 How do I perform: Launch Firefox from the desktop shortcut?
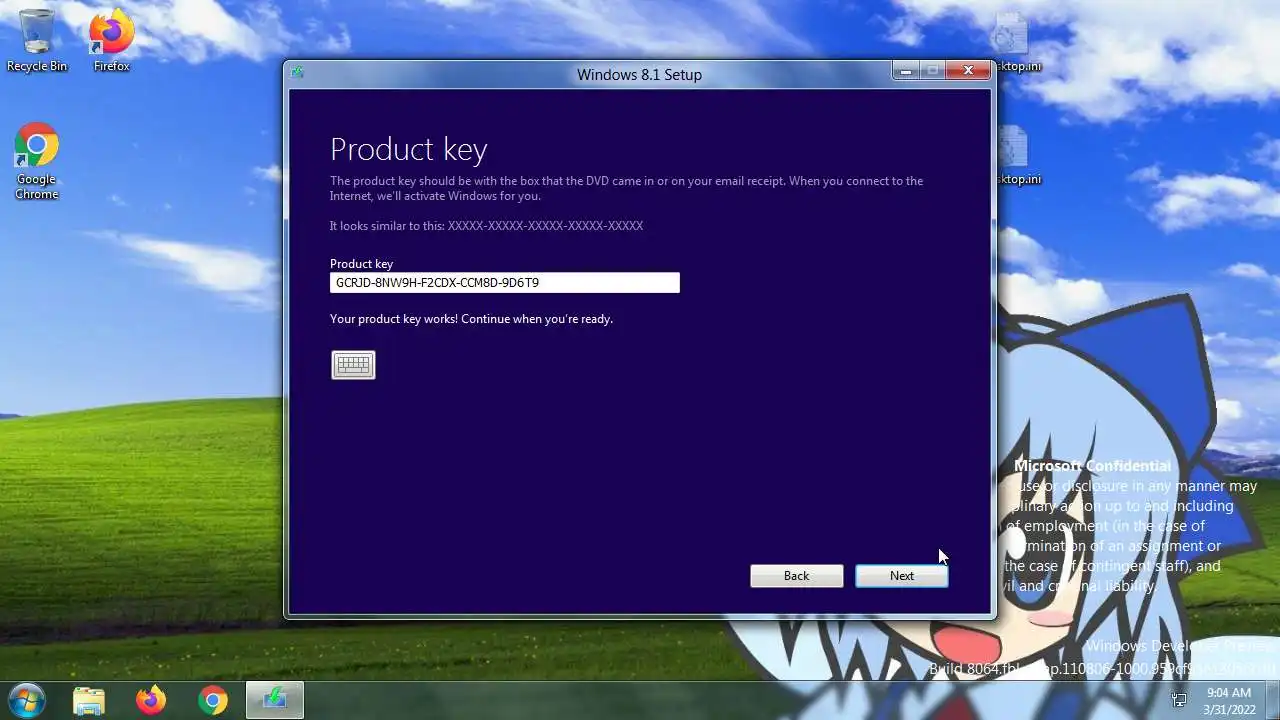(x=111, y=41)
